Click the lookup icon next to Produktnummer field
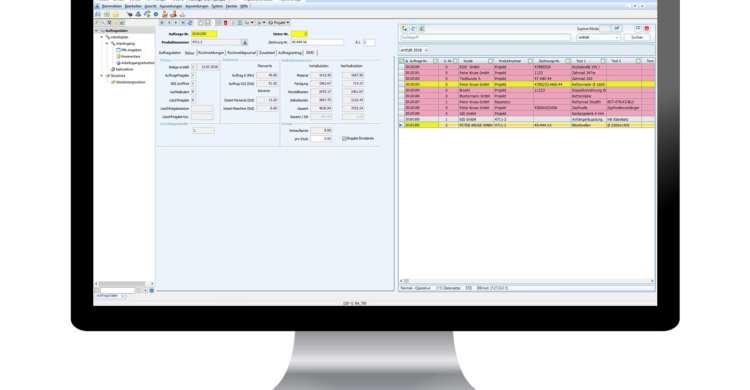 244,43
